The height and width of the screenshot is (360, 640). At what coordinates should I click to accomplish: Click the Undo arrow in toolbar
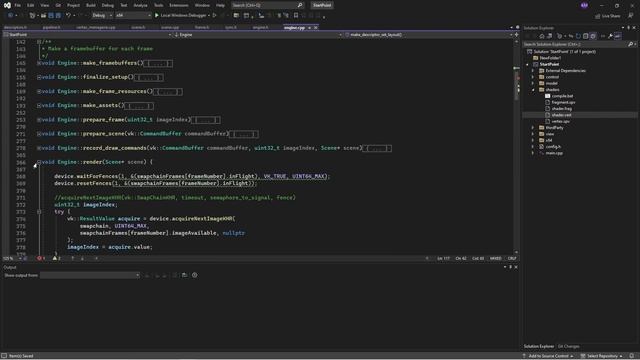click(x=68, y=16)
